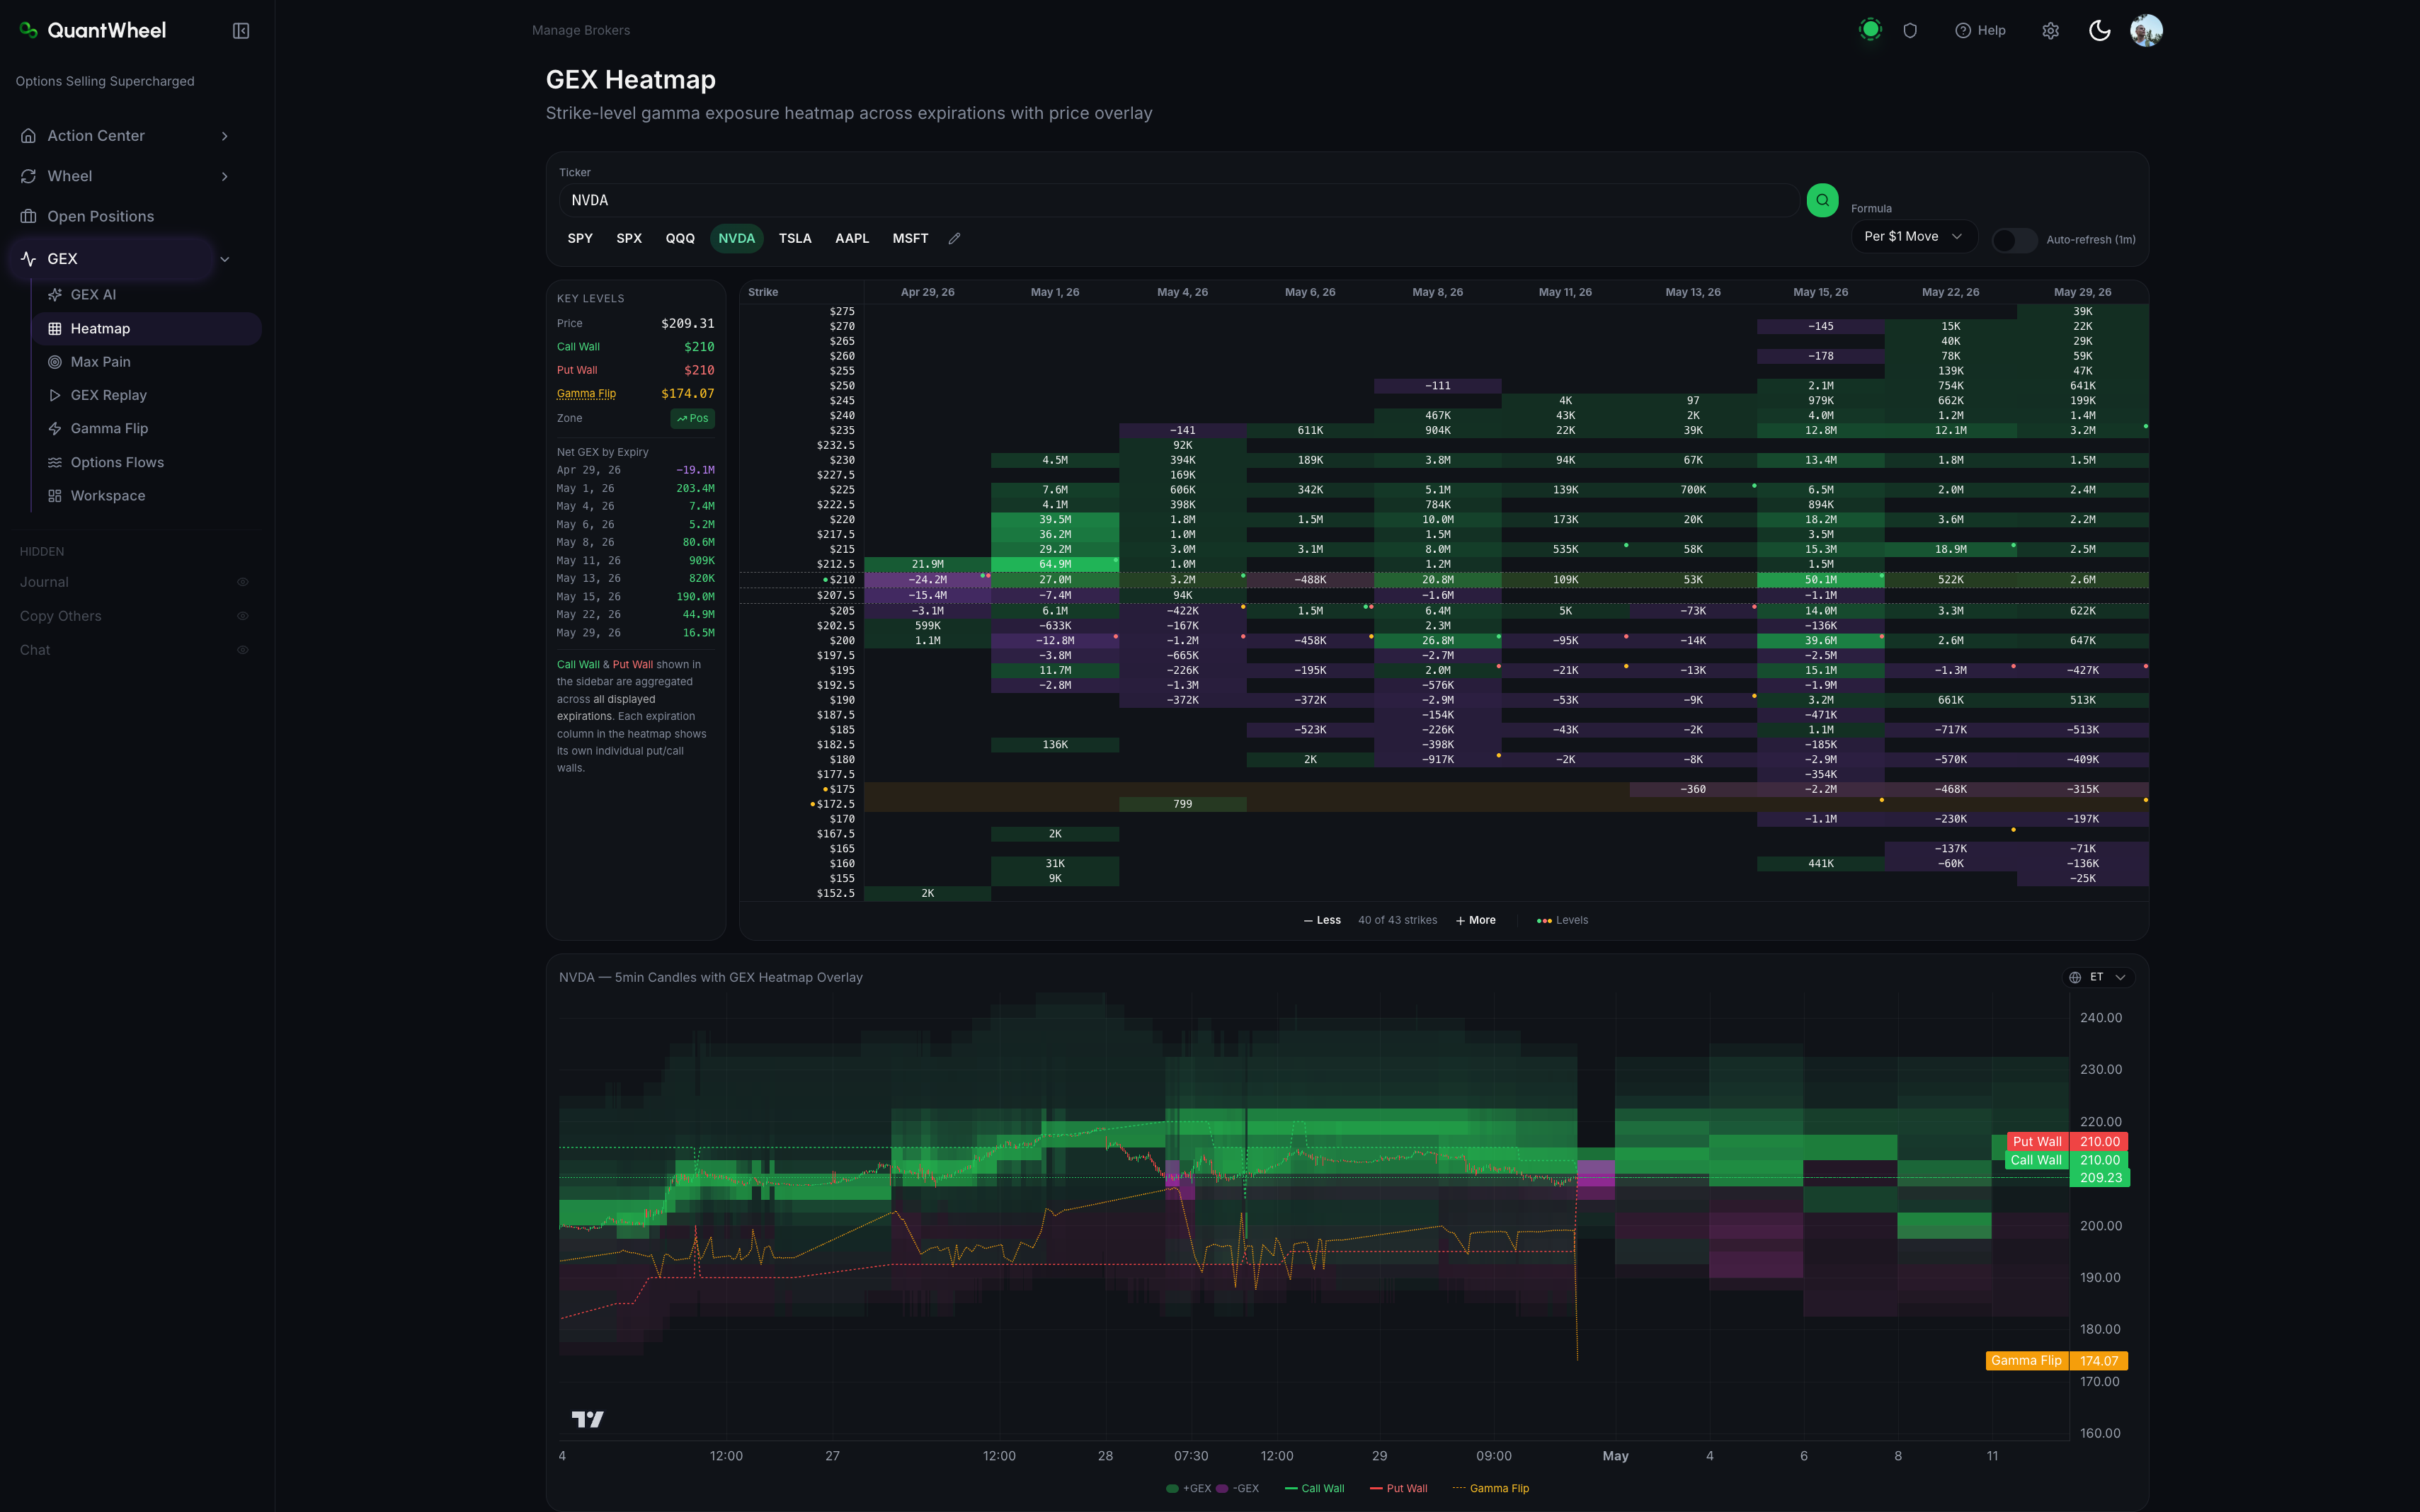Enable the Auto-refresh (1m) switch

(2014, 240)
